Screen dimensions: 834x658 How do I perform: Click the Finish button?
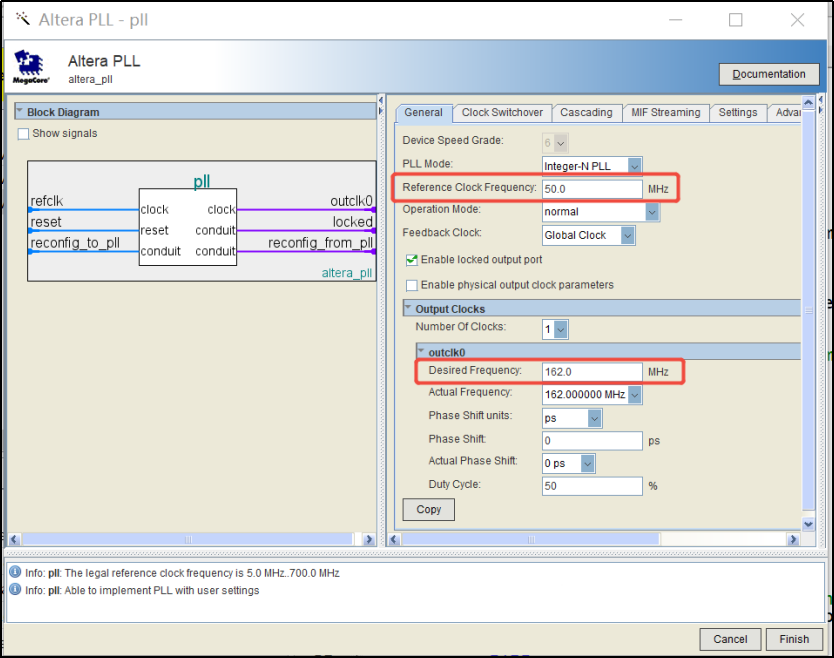[794, 639]
